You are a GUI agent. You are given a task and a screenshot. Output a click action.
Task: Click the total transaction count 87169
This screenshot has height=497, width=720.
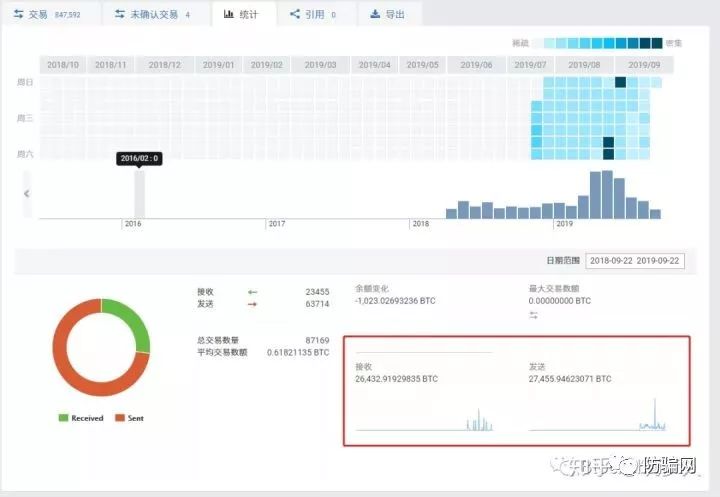317,340
